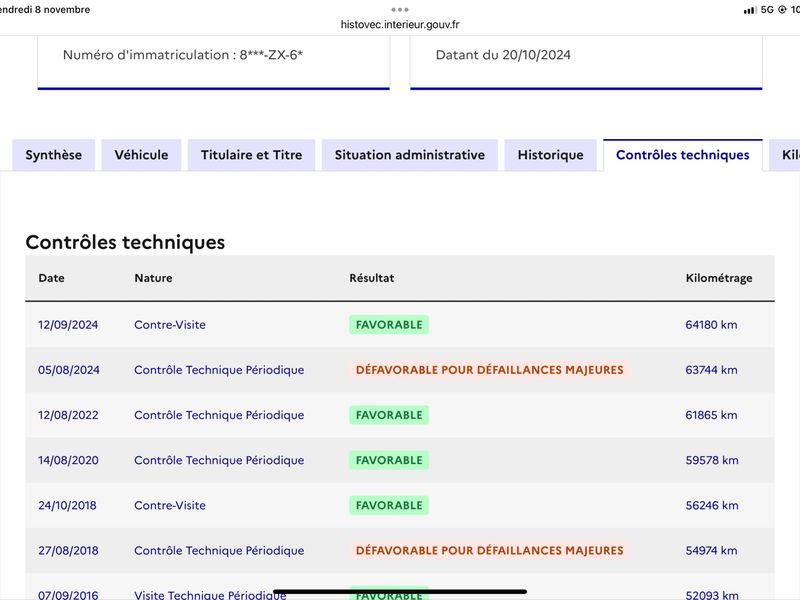Screen dimensions: 800x600
Task: Click the FAVORABLE badge for 12/09/2024
Action: [389, 325]
